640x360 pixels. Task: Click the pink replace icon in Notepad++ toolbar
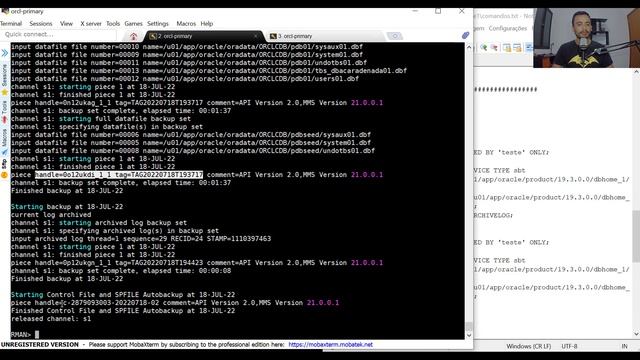tap(494, 48)
